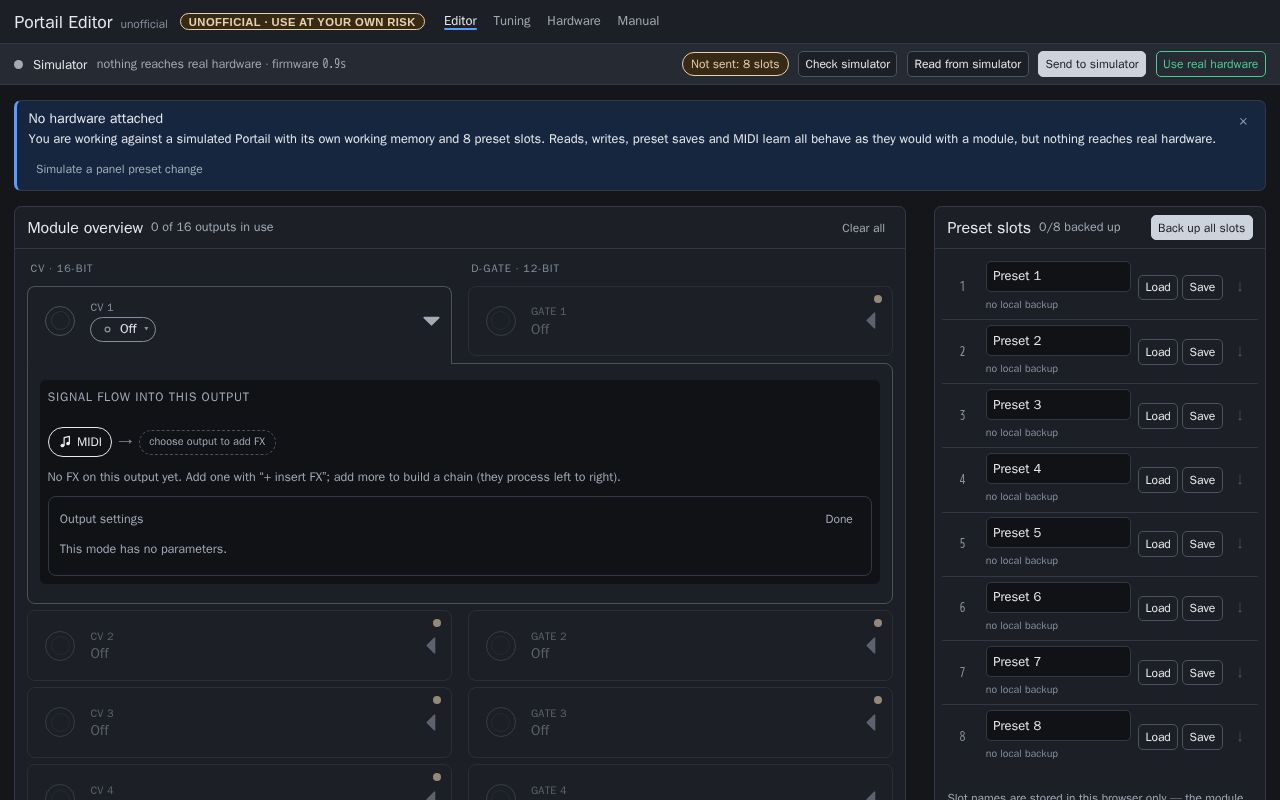Click the Preset 2 name field
The width and height of the screenshot is (1280, 800).
pyautogui.click(x=1058, y=341)
